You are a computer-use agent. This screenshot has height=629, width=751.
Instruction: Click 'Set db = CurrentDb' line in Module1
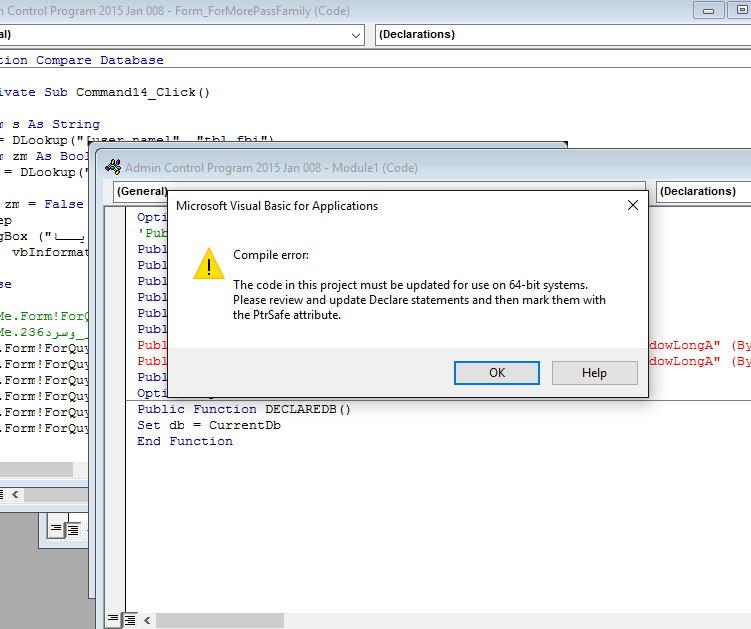[x=209, y=425]
